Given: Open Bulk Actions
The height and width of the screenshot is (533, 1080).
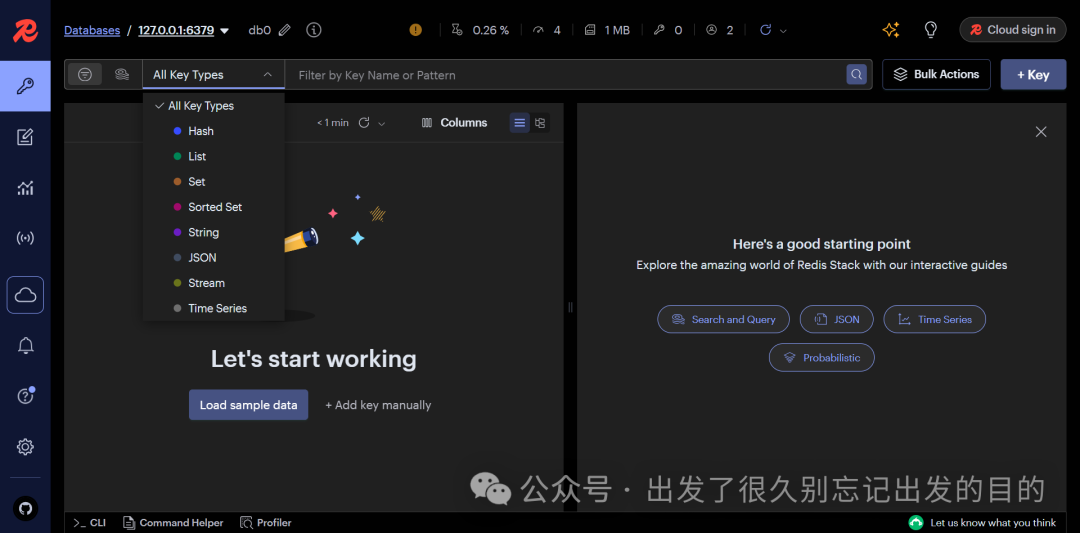Looking at the screenshot, I should tap(936, 74).
